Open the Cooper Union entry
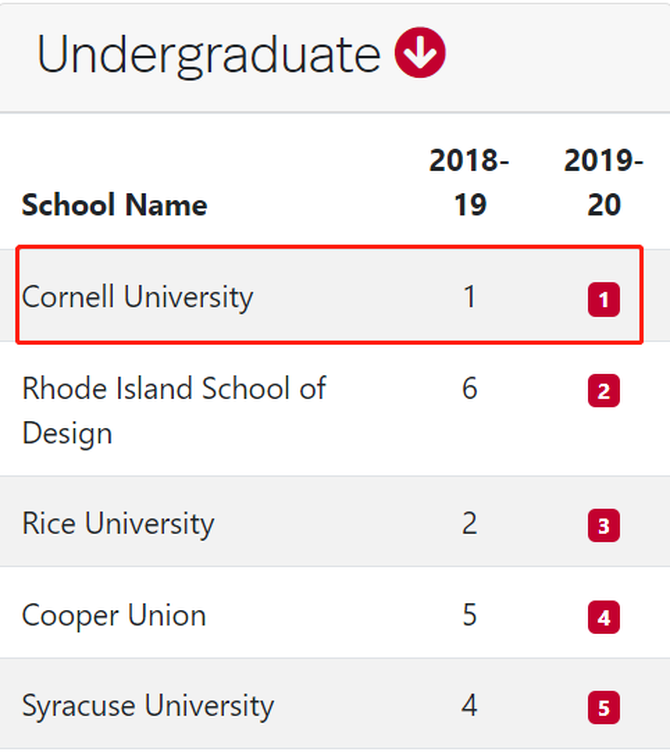This screenshot has height=752, width=670. coord(114,615)
